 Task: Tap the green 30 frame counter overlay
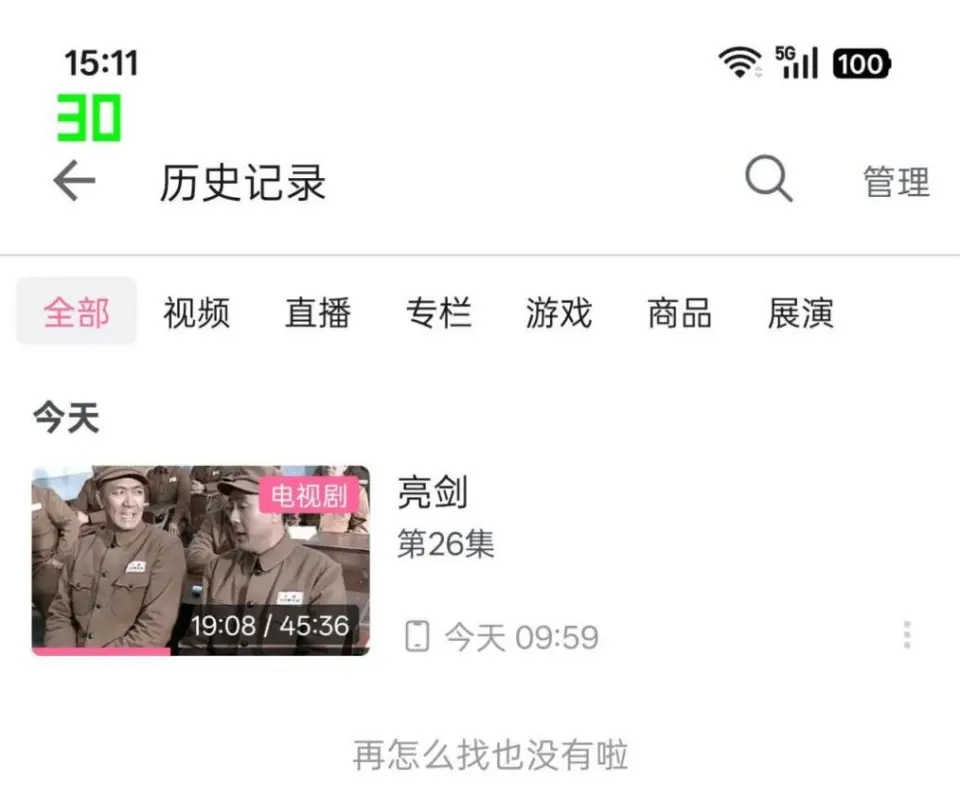click(89, 118)
